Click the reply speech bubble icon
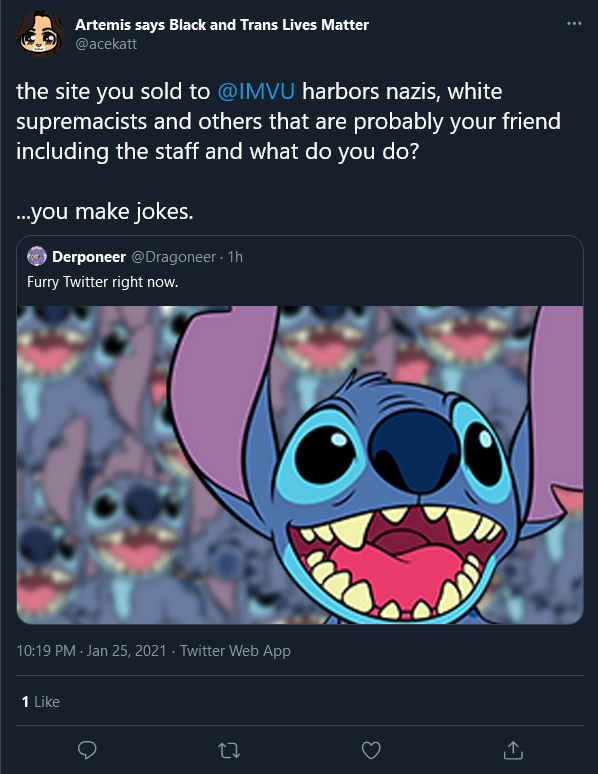 point(87,750)
